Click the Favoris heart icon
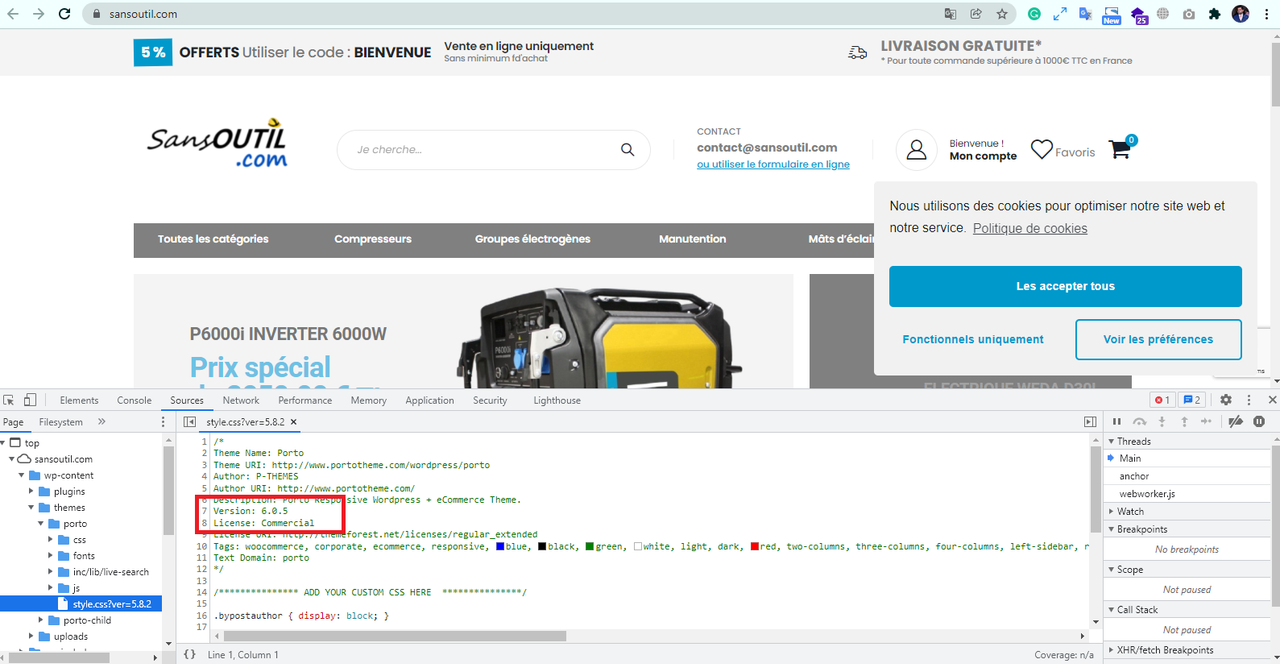The width and height of the screenshot is (1280, 664). click(x=1041, y=150)
